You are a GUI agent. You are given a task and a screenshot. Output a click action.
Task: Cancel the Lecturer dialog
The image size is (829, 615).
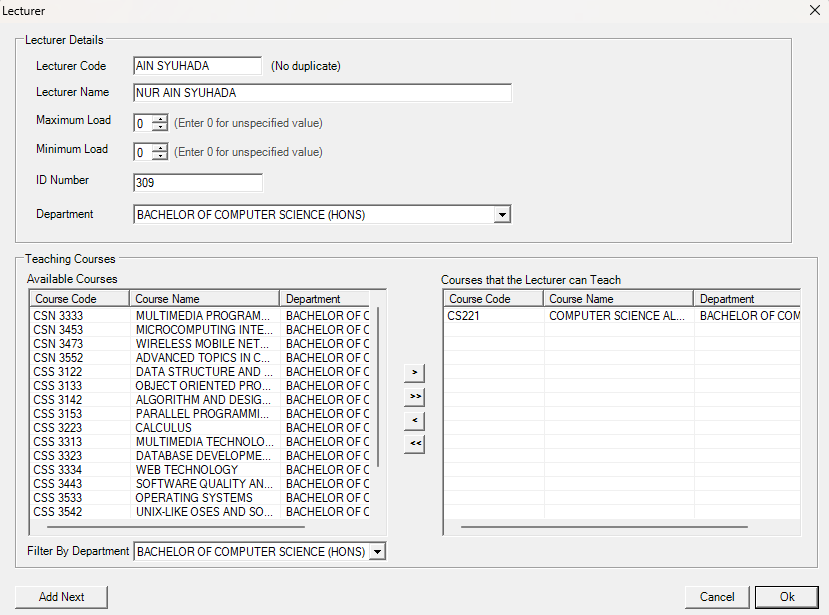click(717, 597)
